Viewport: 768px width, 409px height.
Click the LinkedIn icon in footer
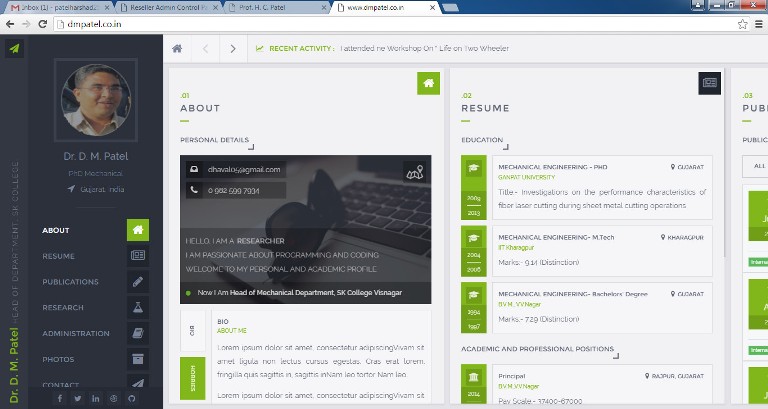96,398
